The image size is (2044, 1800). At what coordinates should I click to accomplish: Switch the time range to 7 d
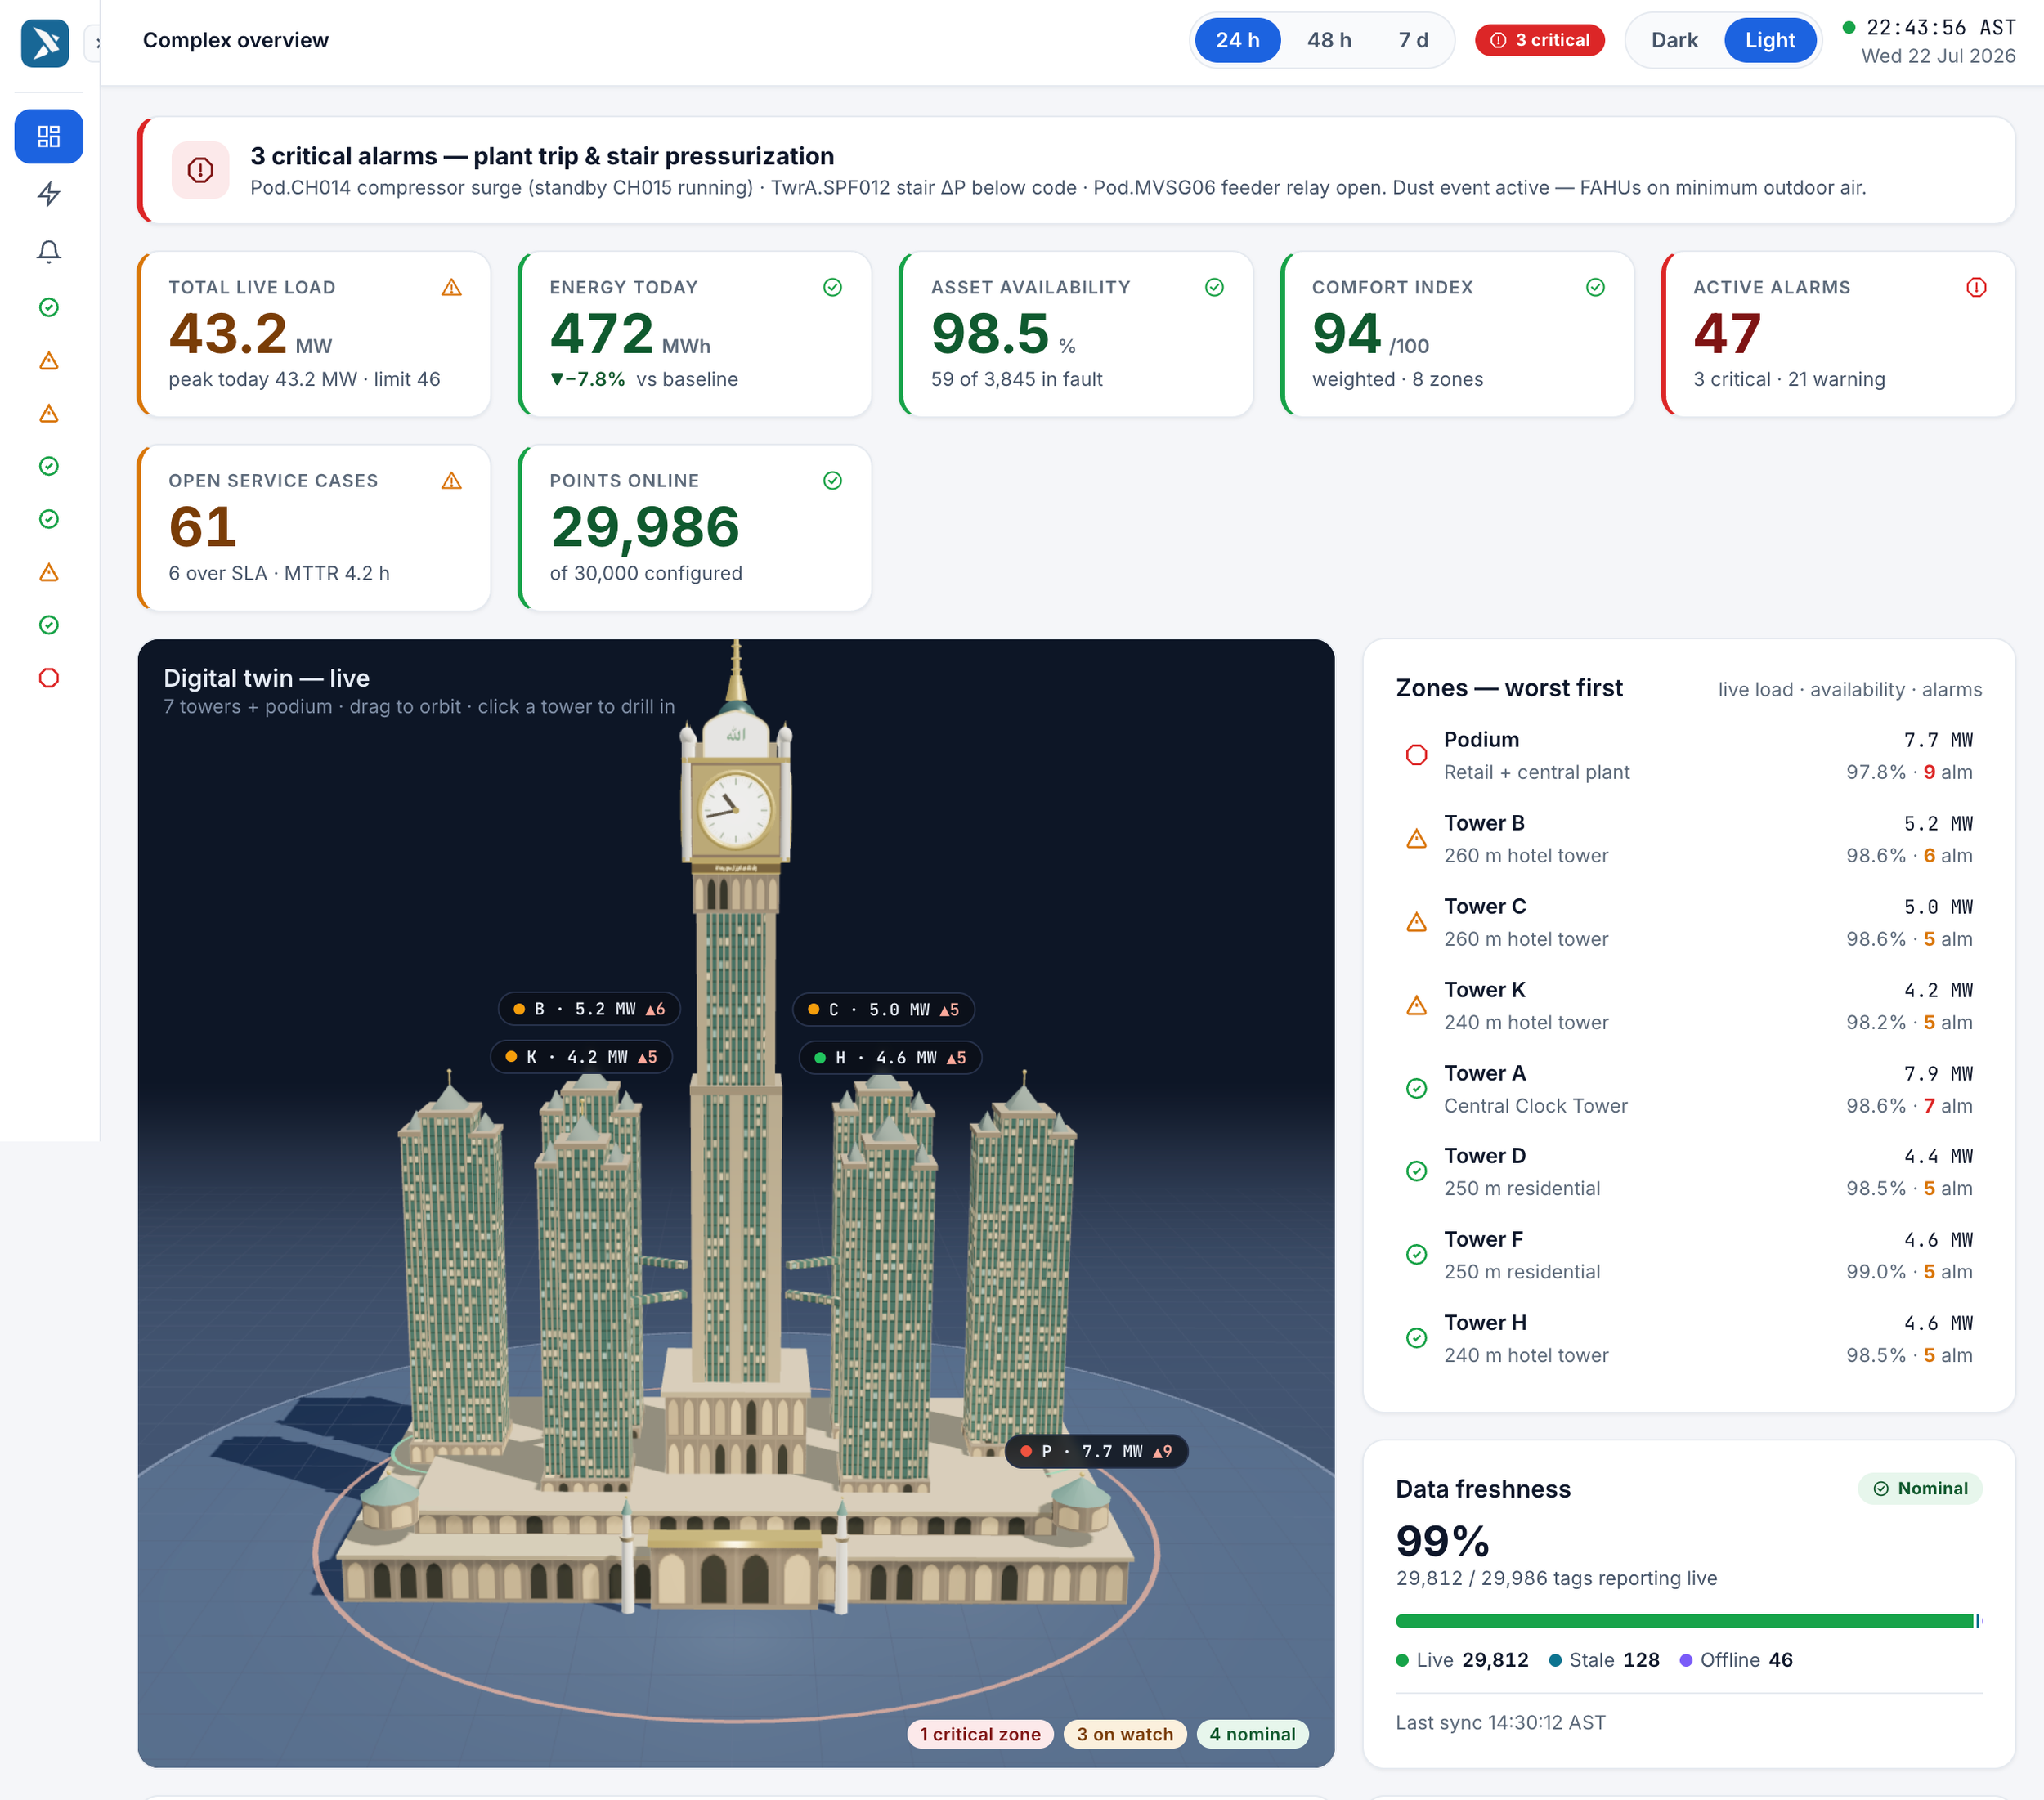click(x=1413, y=40)
